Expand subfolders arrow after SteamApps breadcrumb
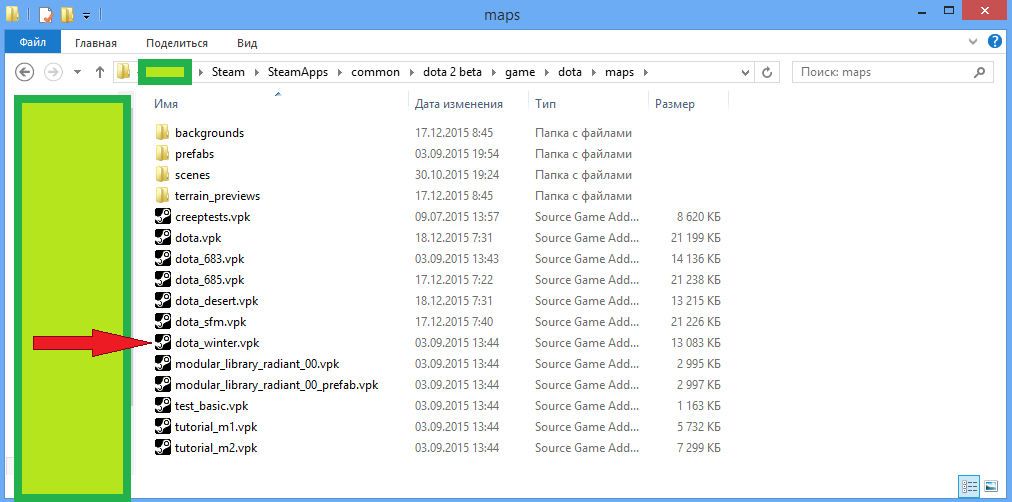The image size is (1012, 502). (x=339, y=72)
